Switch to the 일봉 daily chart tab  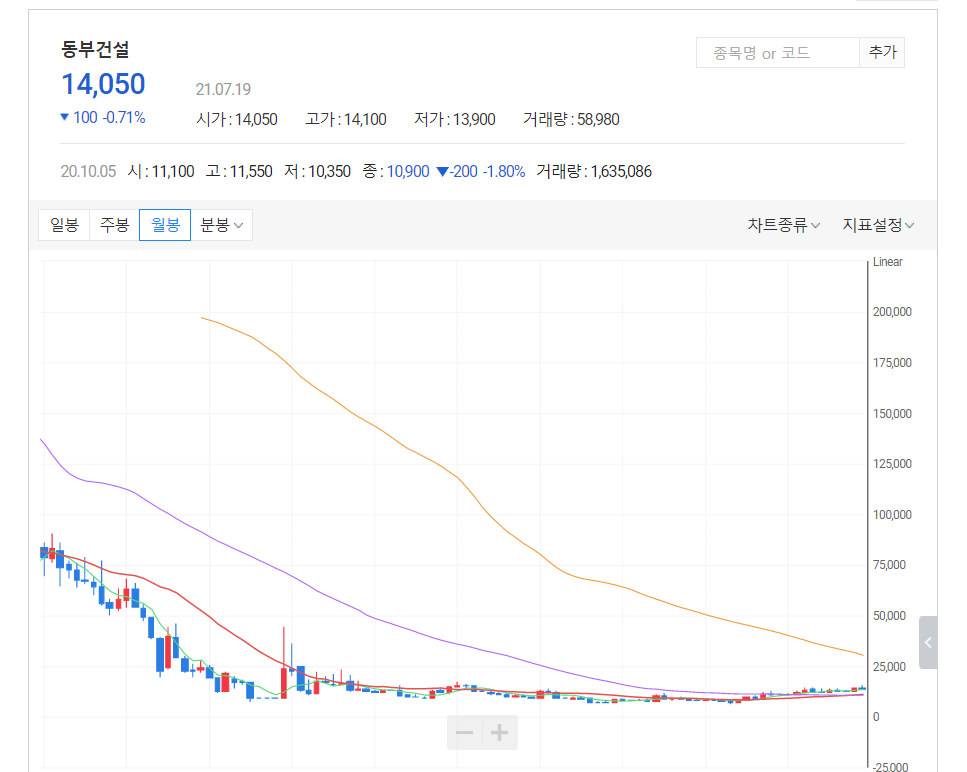[64, 225]
